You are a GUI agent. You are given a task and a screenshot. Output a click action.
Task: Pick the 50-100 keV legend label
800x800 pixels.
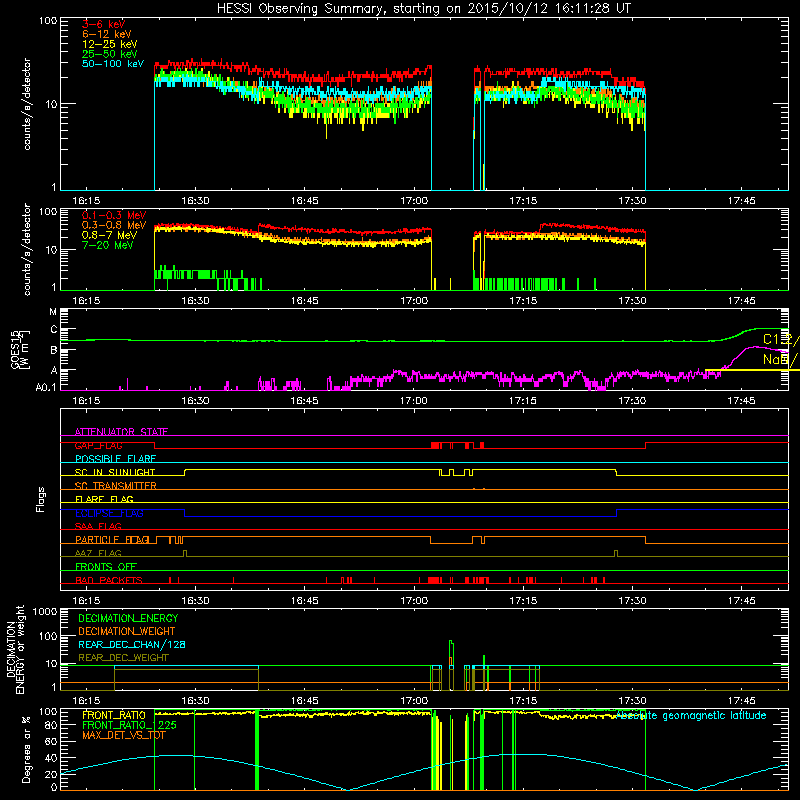pyautogui.click(x=113, y=64)
